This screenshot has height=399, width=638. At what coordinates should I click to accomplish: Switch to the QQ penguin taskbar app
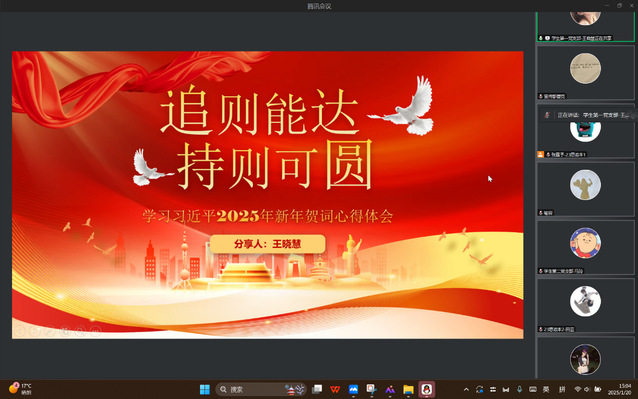click(x=426, y=389)
